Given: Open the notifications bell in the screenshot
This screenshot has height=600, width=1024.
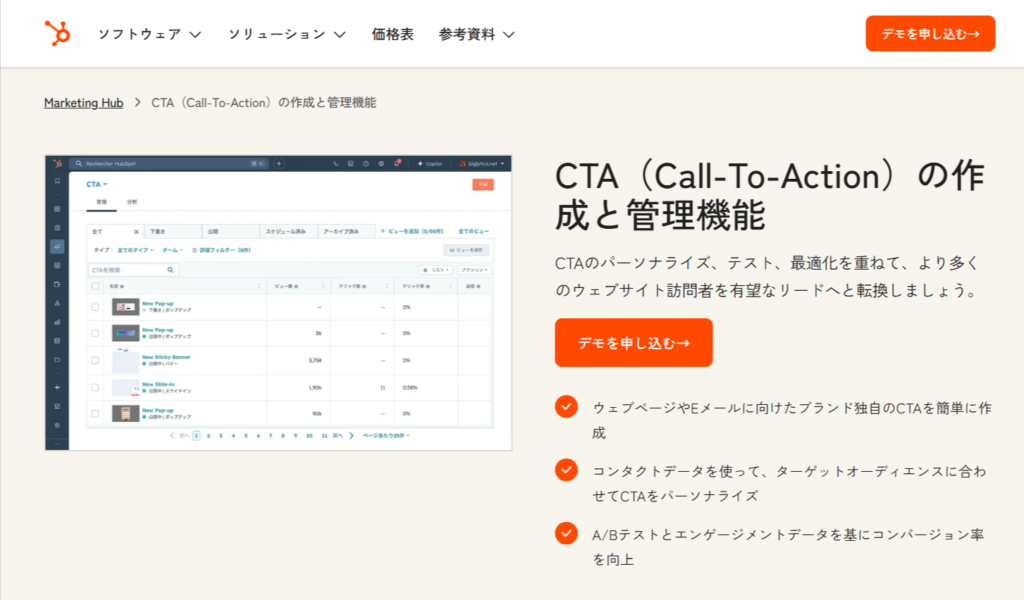Looking at the screenshot, I should [396, 163].
